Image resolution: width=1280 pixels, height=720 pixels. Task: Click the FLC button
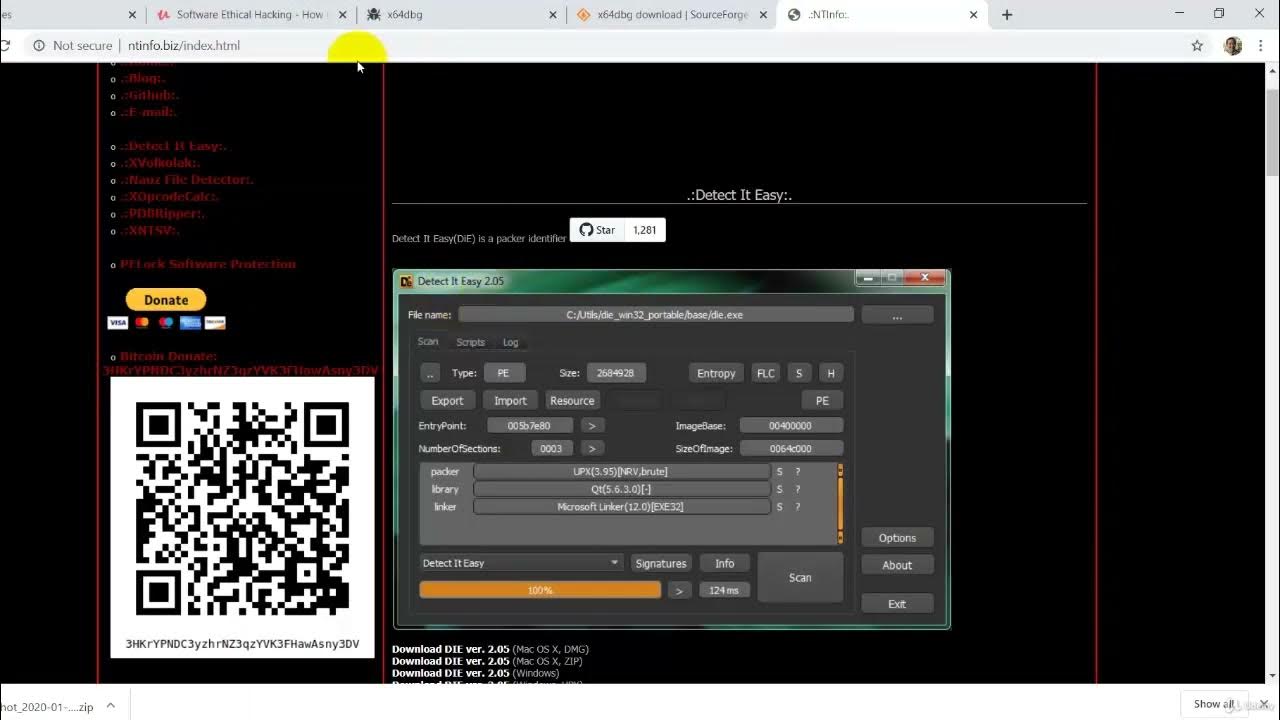pos(765,373)
